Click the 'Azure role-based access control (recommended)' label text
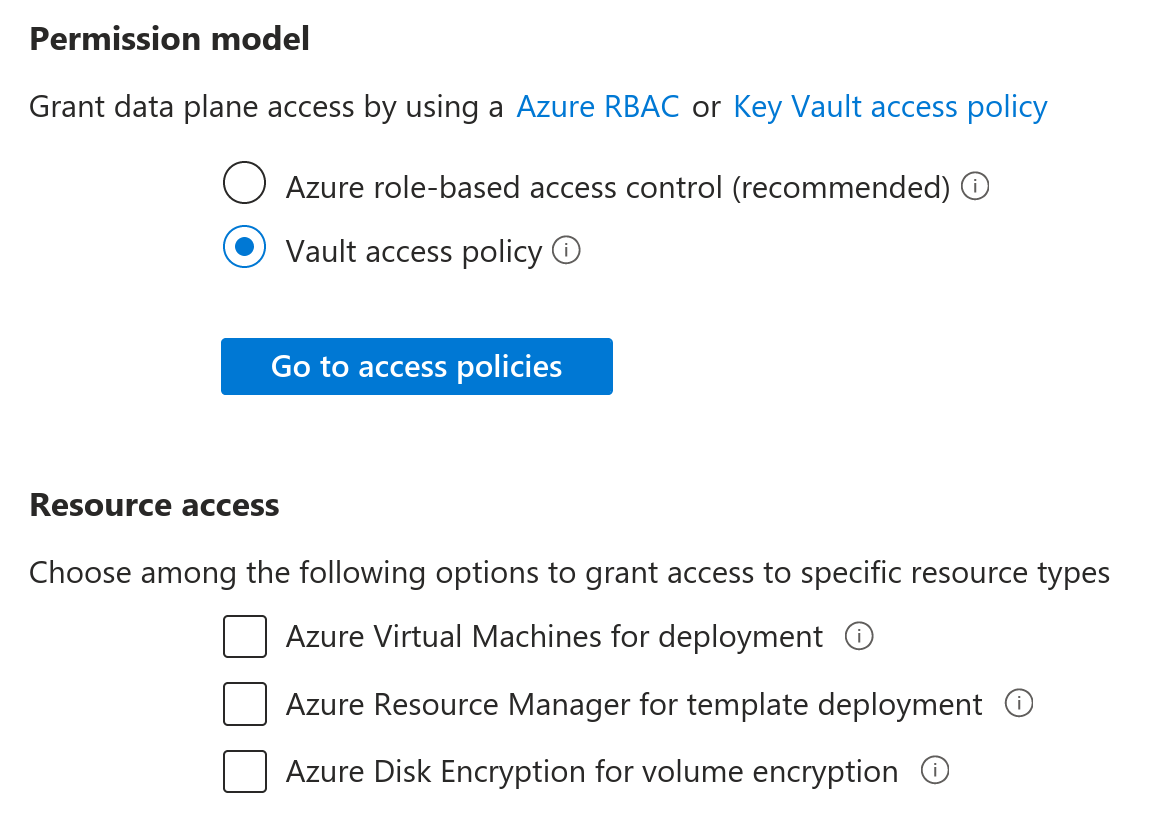 617,187
